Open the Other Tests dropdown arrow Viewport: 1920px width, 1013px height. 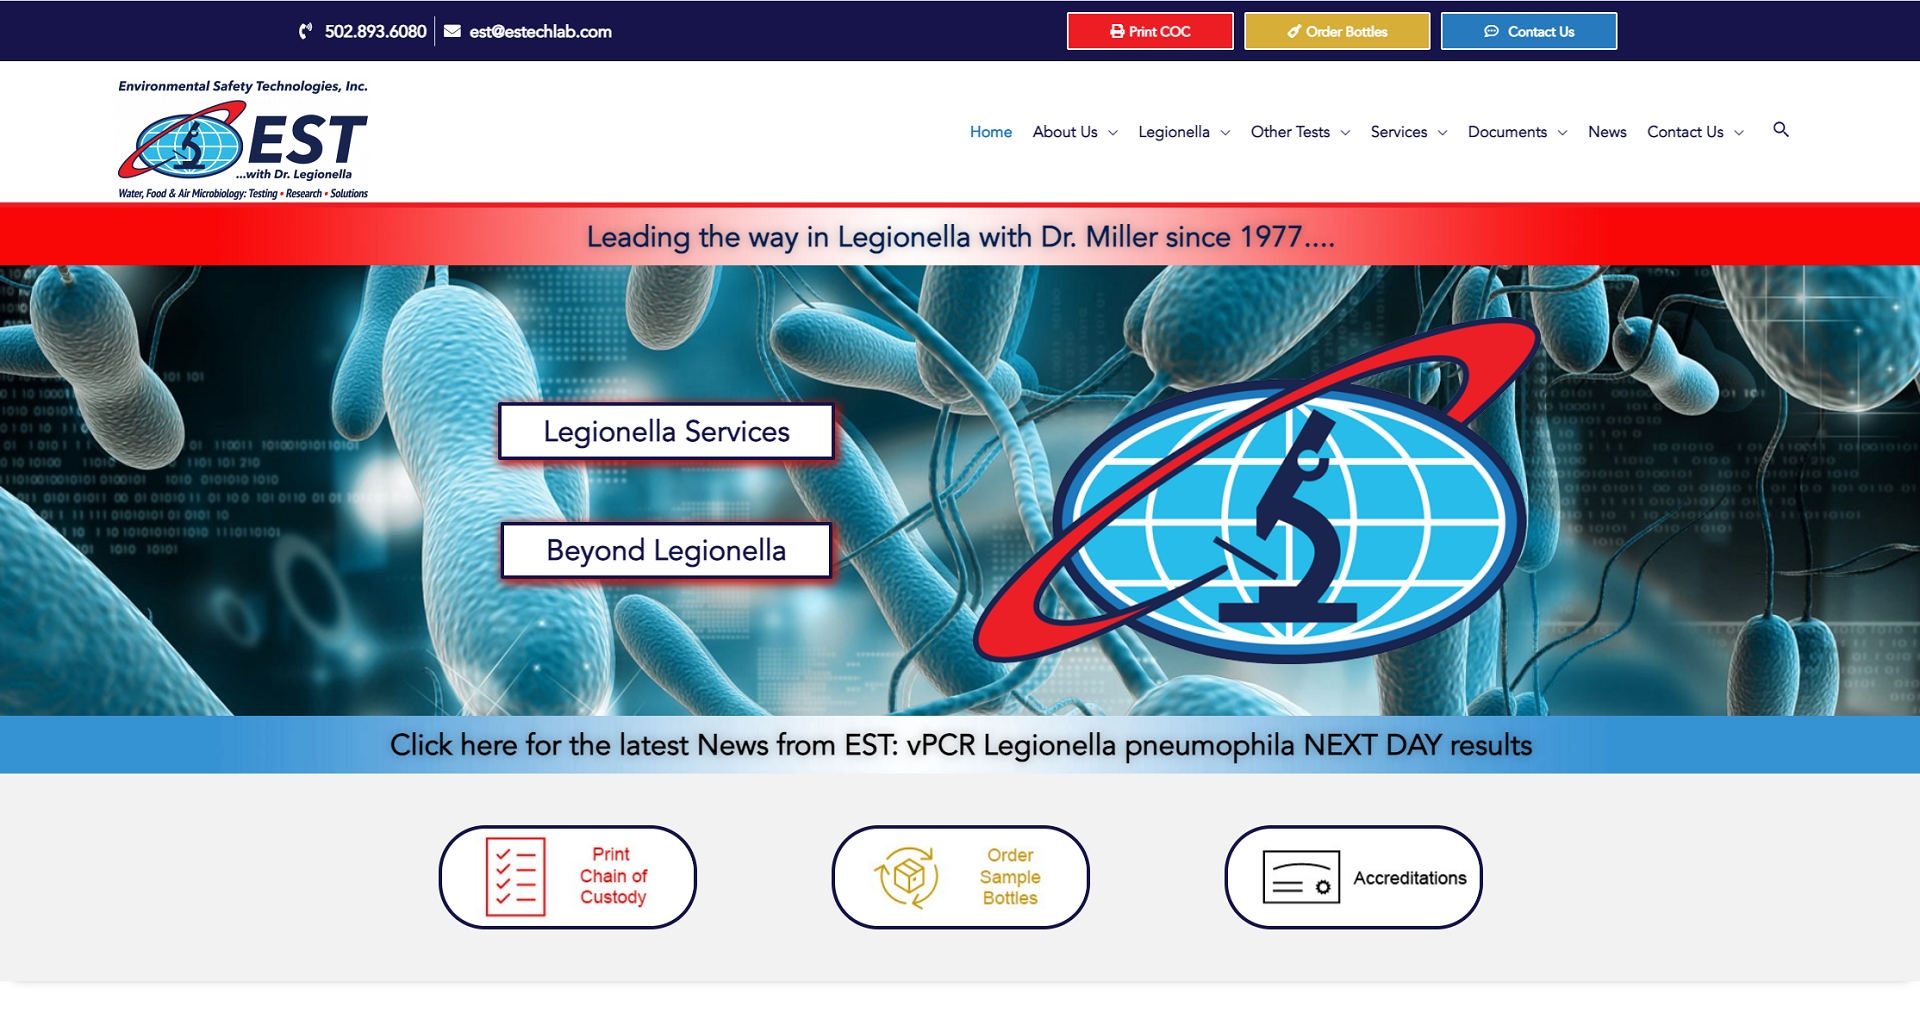tap(1345, 133)
